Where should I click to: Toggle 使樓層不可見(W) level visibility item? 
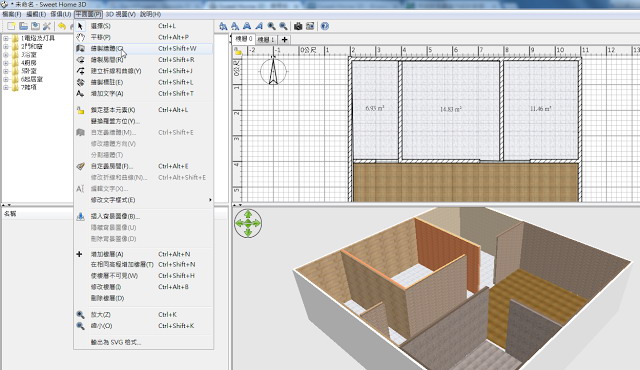coord(143,276)
